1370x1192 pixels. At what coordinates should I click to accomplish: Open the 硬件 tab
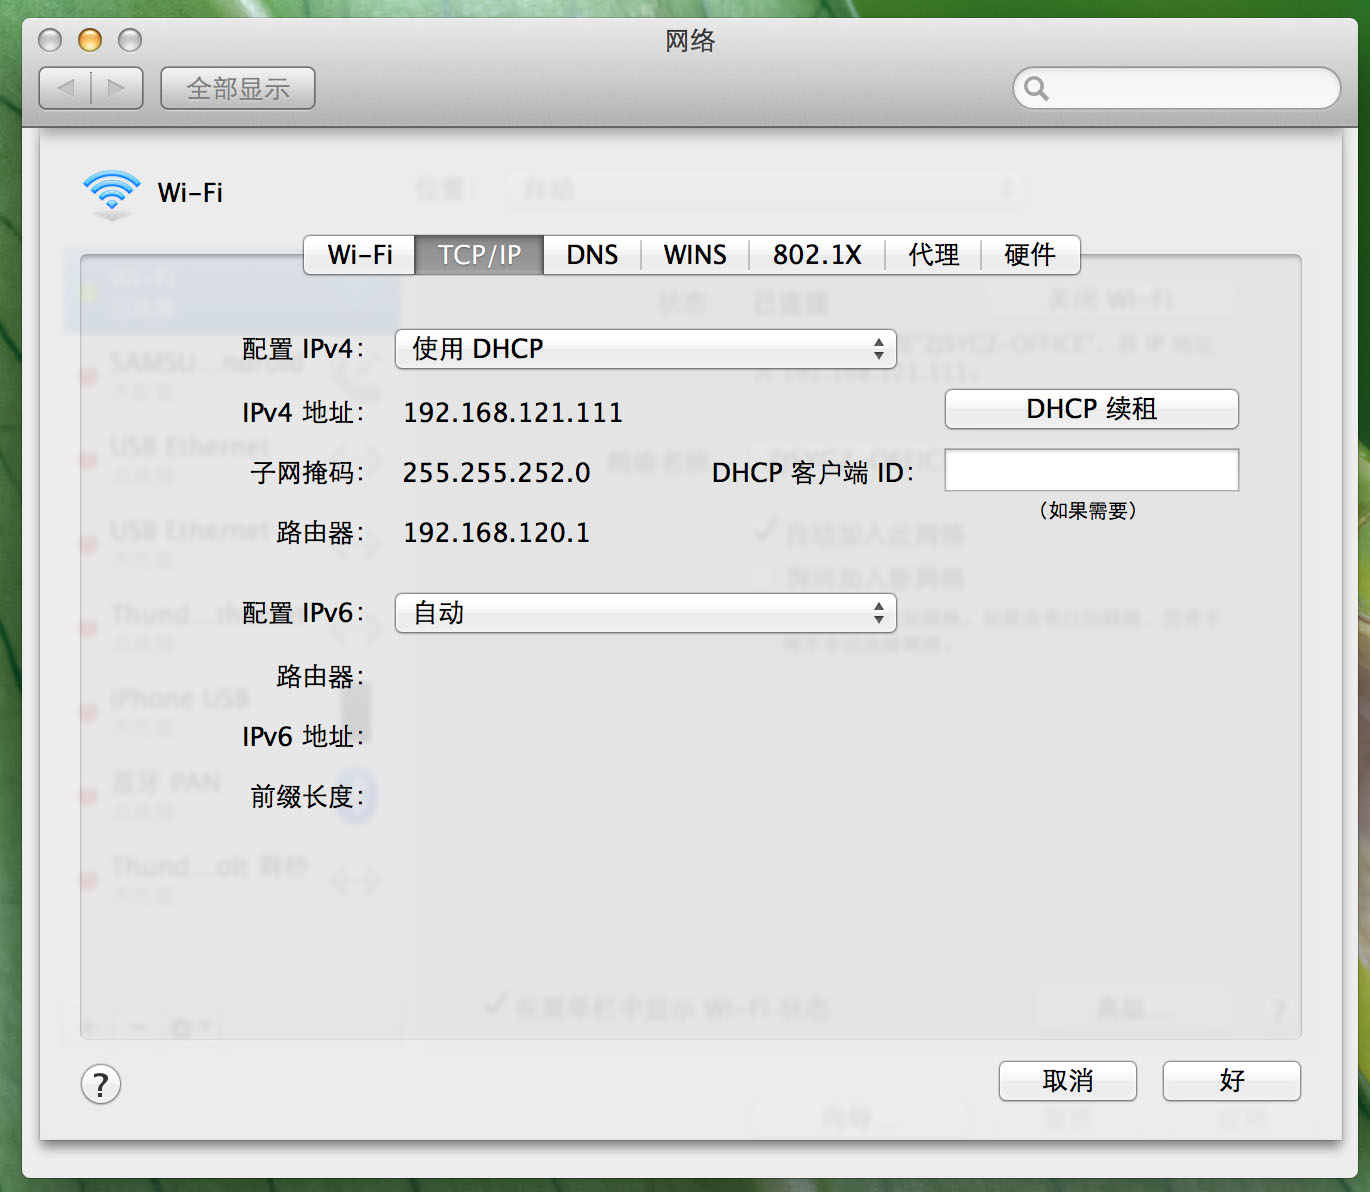click(x=1030, y=255)
